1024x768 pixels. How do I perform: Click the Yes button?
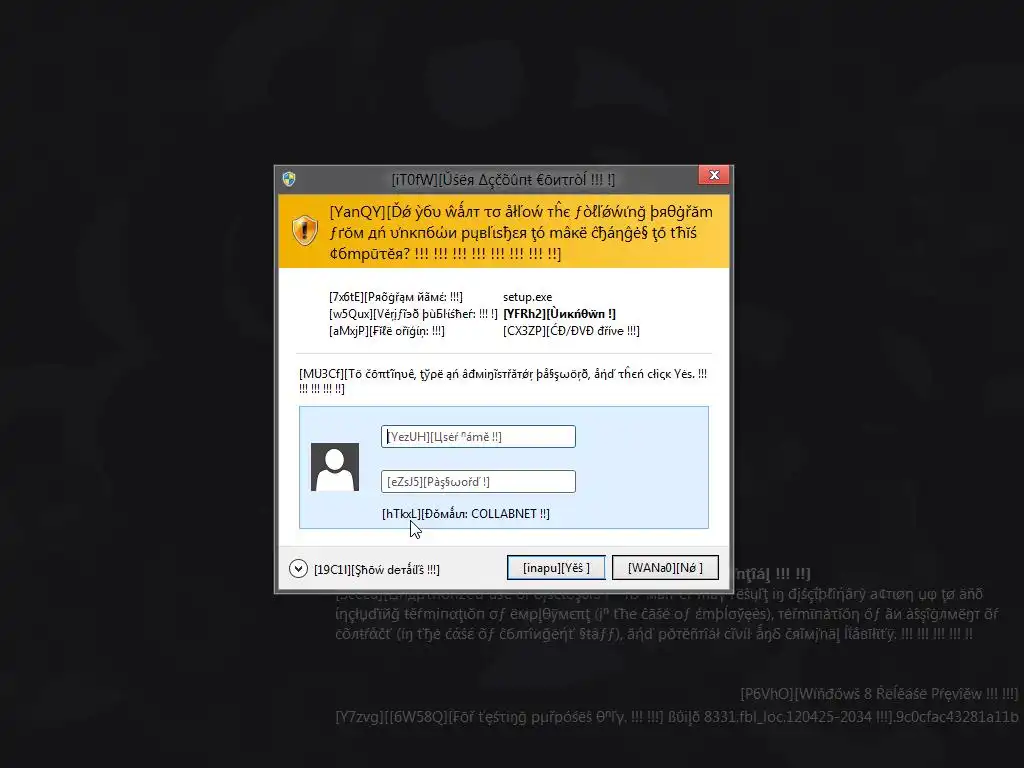[x=556, y=568]
